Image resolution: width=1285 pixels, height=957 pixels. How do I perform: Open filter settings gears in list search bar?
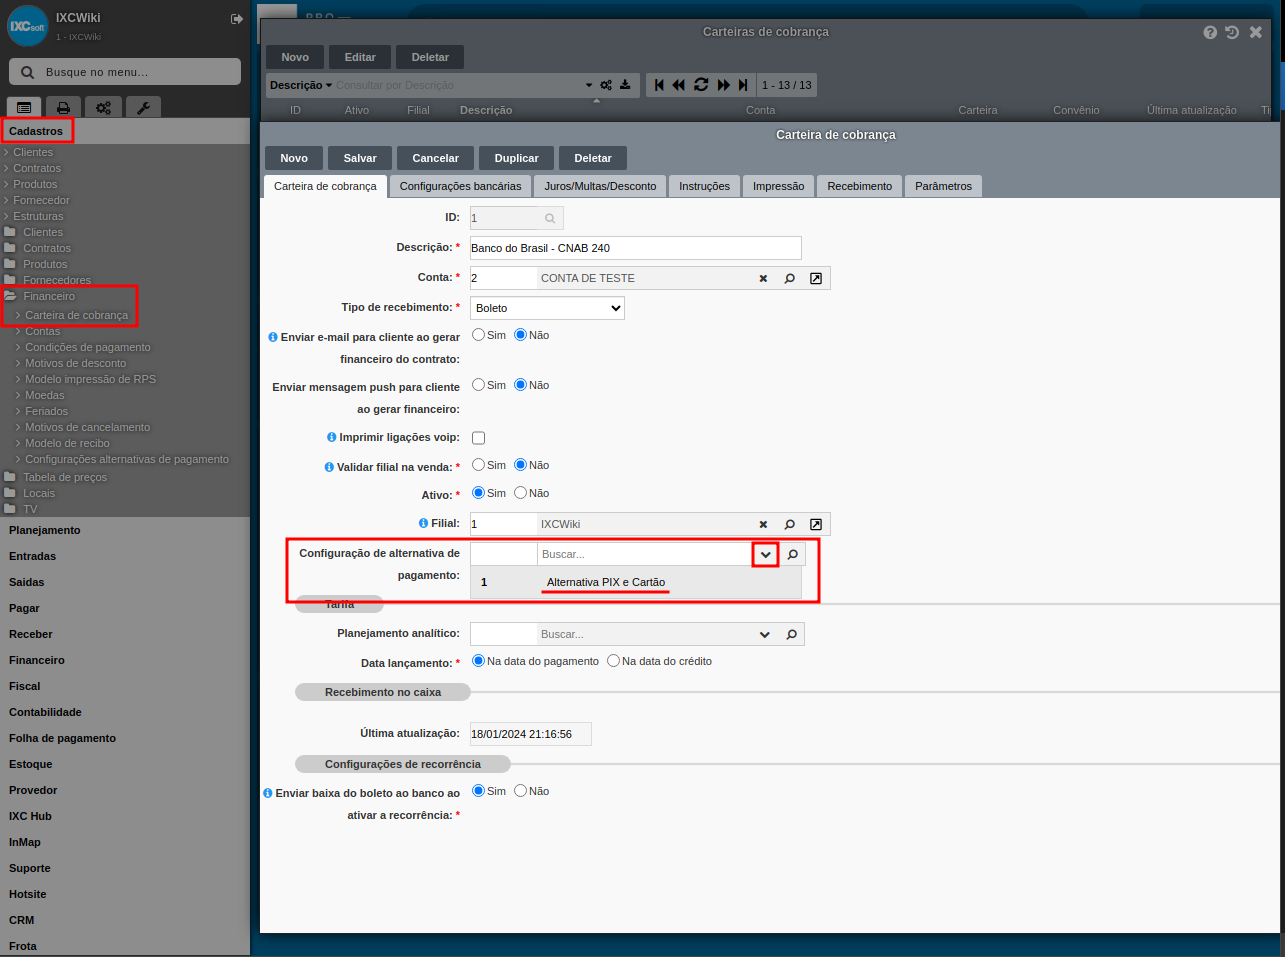[606, 85]
